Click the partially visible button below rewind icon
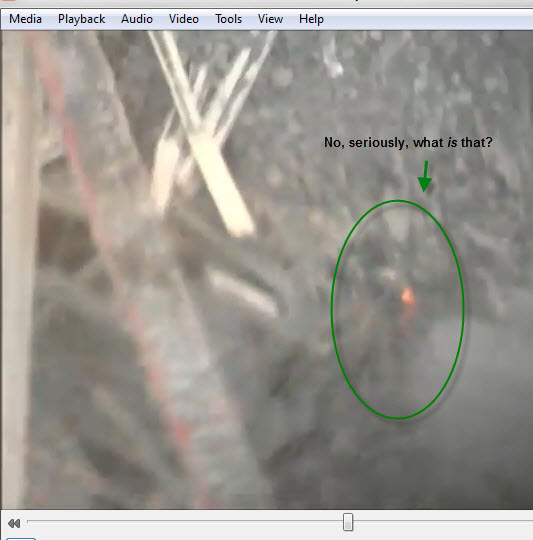The image size is (533, 540). click(21, 538)
